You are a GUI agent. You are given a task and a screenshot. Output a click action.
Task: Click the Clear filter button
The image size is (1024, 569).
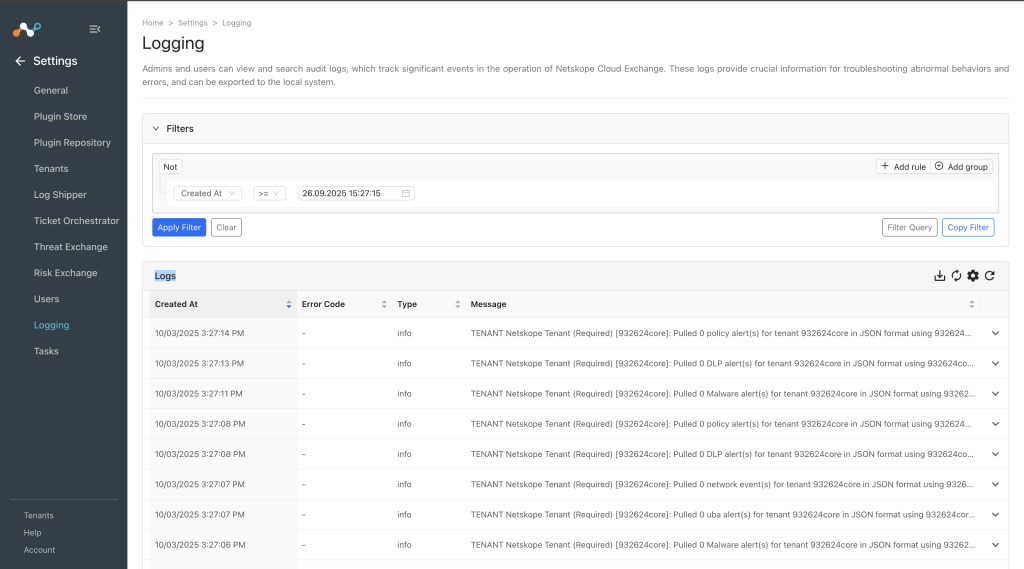[x=226, y=227]
